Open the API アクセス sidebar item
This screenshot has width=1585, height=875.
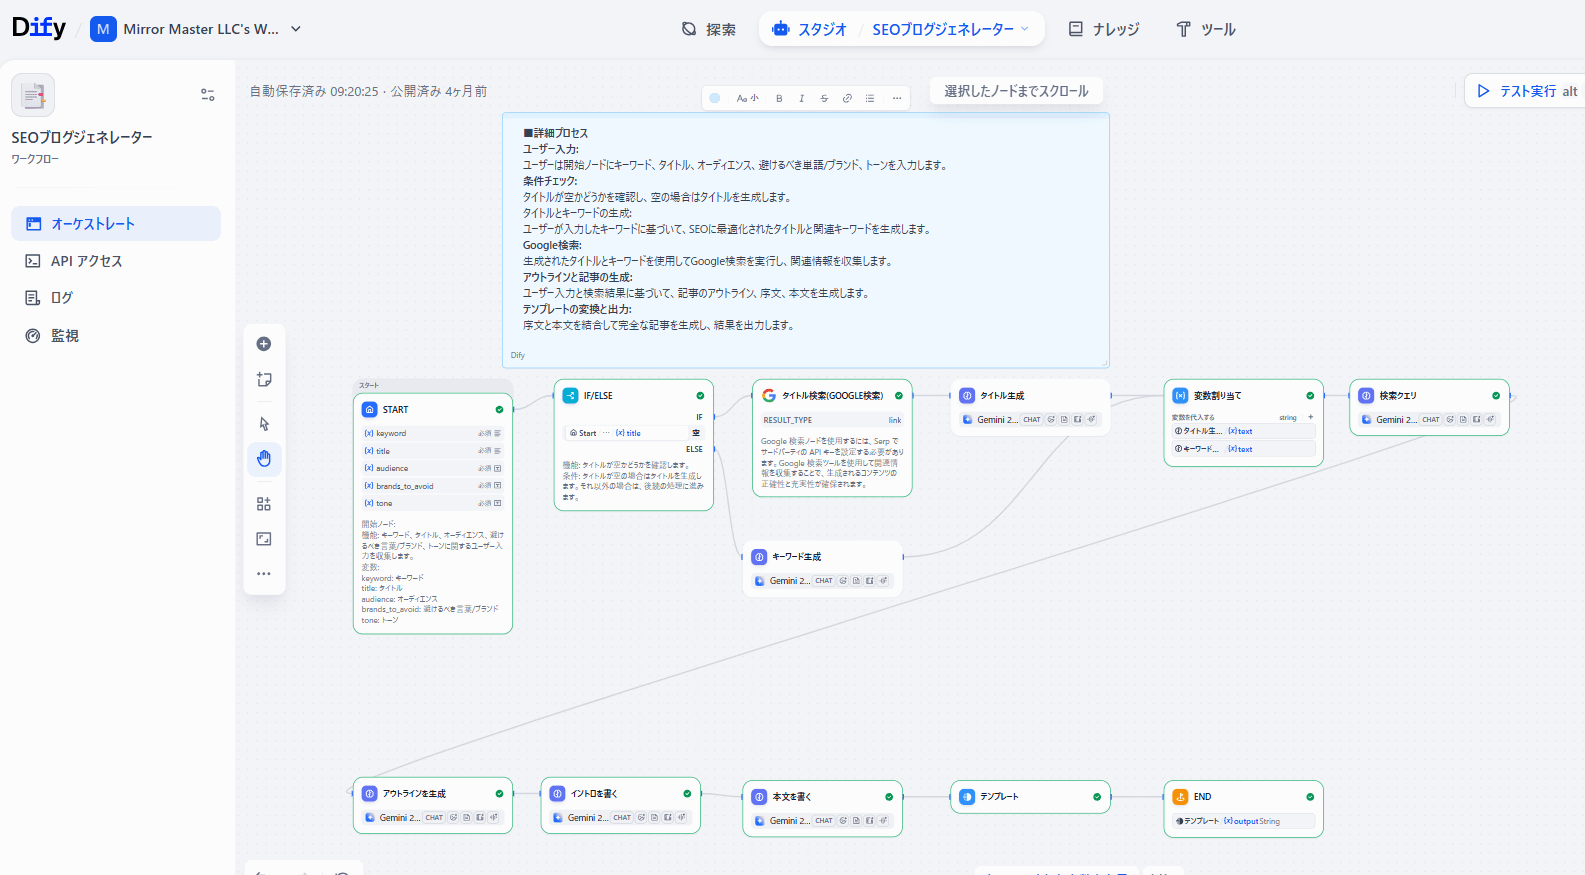pyautogui.click(x=86, y=261)
